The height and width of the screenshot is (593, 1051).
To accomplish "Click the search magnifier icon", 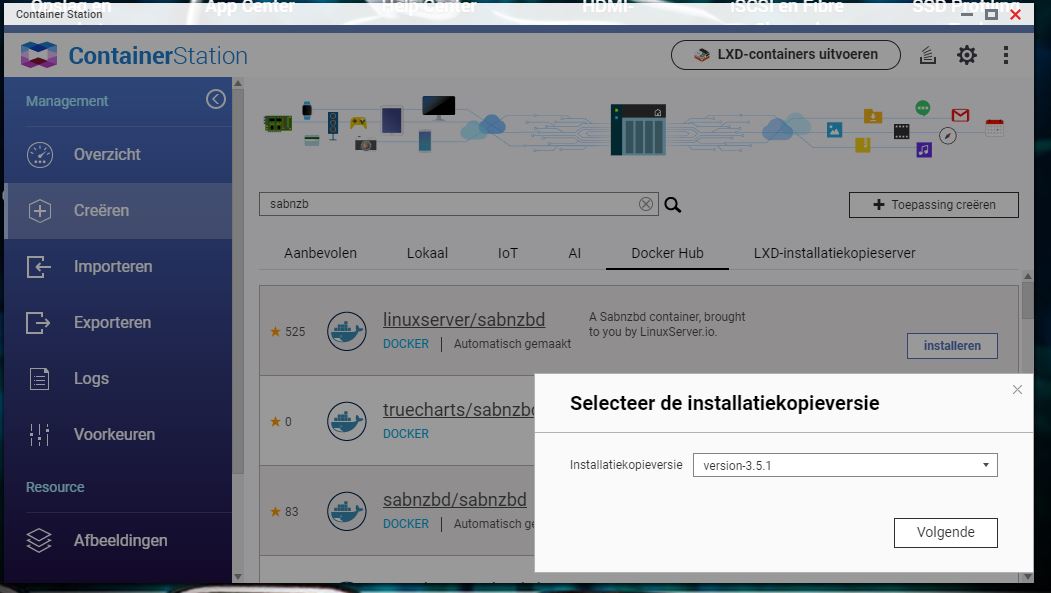I will [672, 204].
